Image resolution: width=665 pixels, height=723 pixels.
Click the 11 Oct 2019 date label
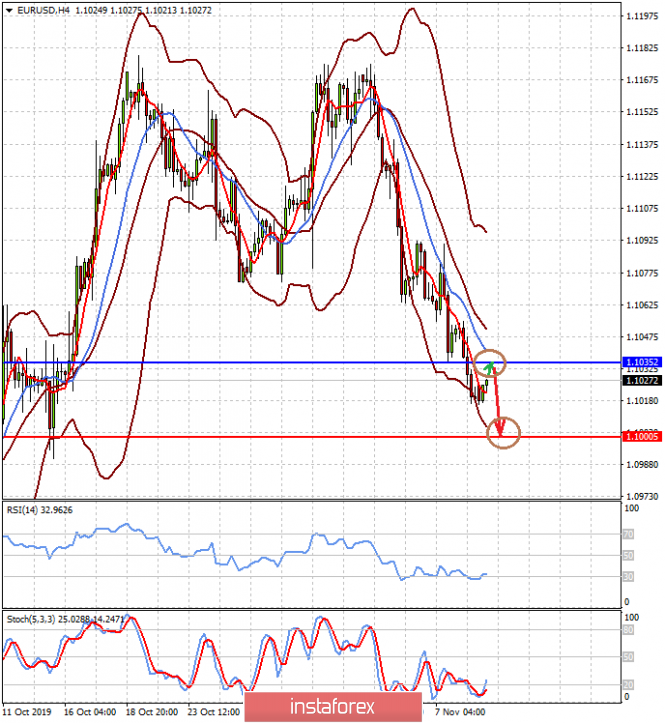27,713
